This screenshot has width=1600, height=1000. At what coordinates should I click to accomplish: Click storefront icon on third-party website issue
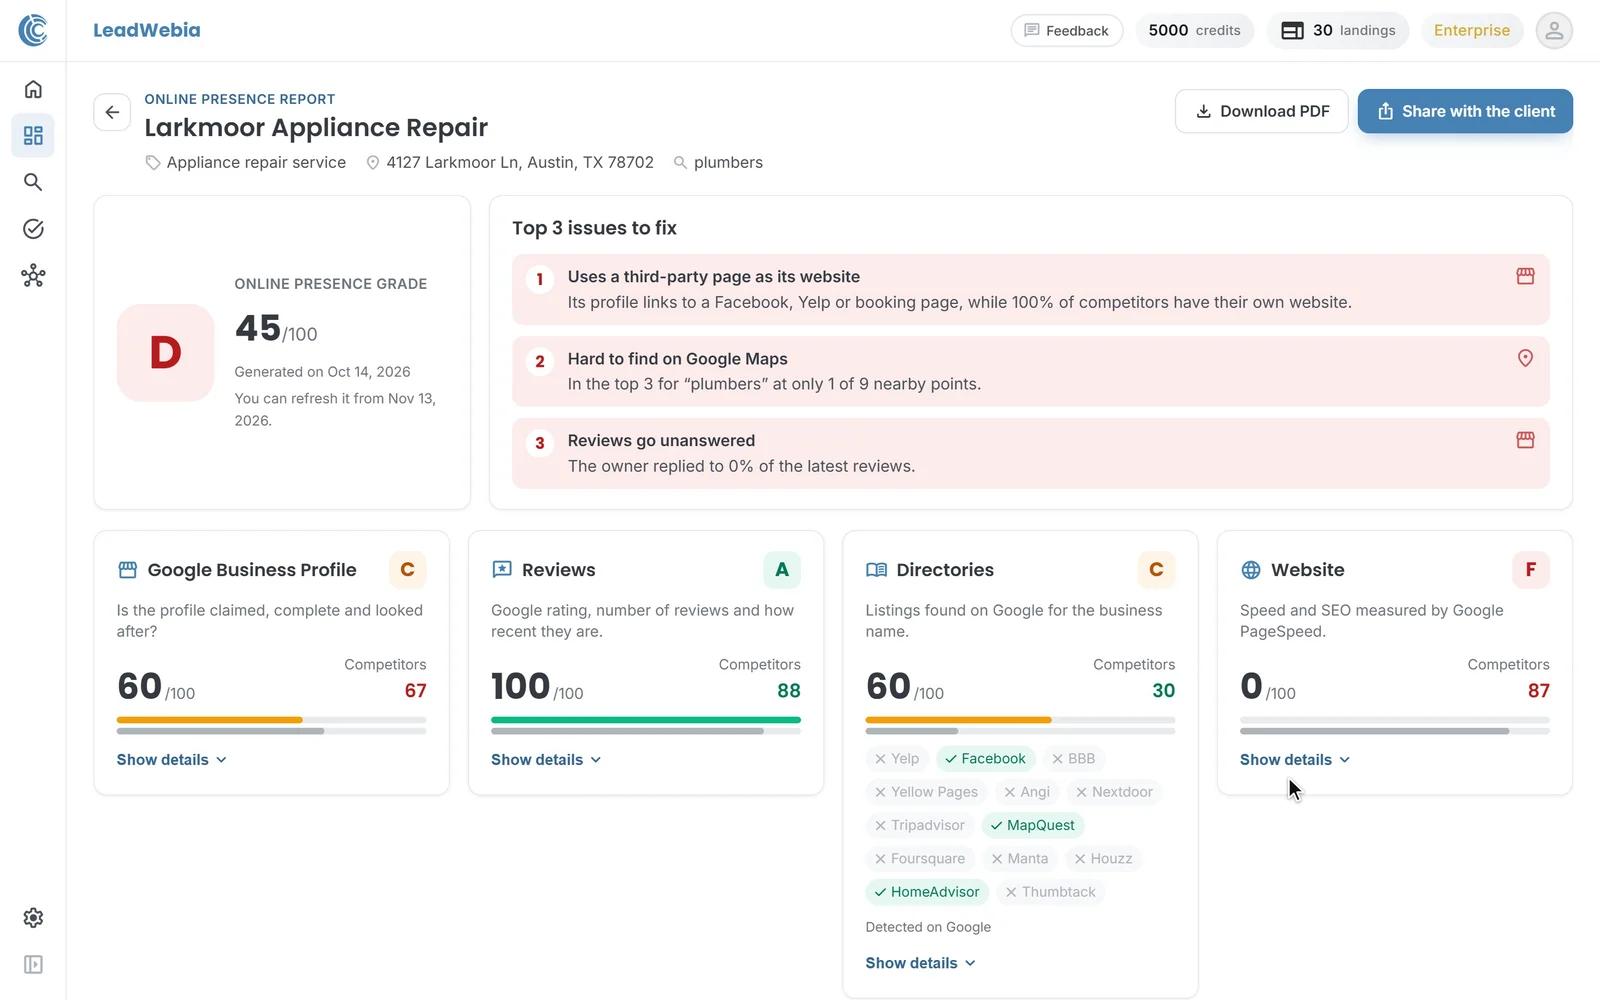(x=1525, y=276)
